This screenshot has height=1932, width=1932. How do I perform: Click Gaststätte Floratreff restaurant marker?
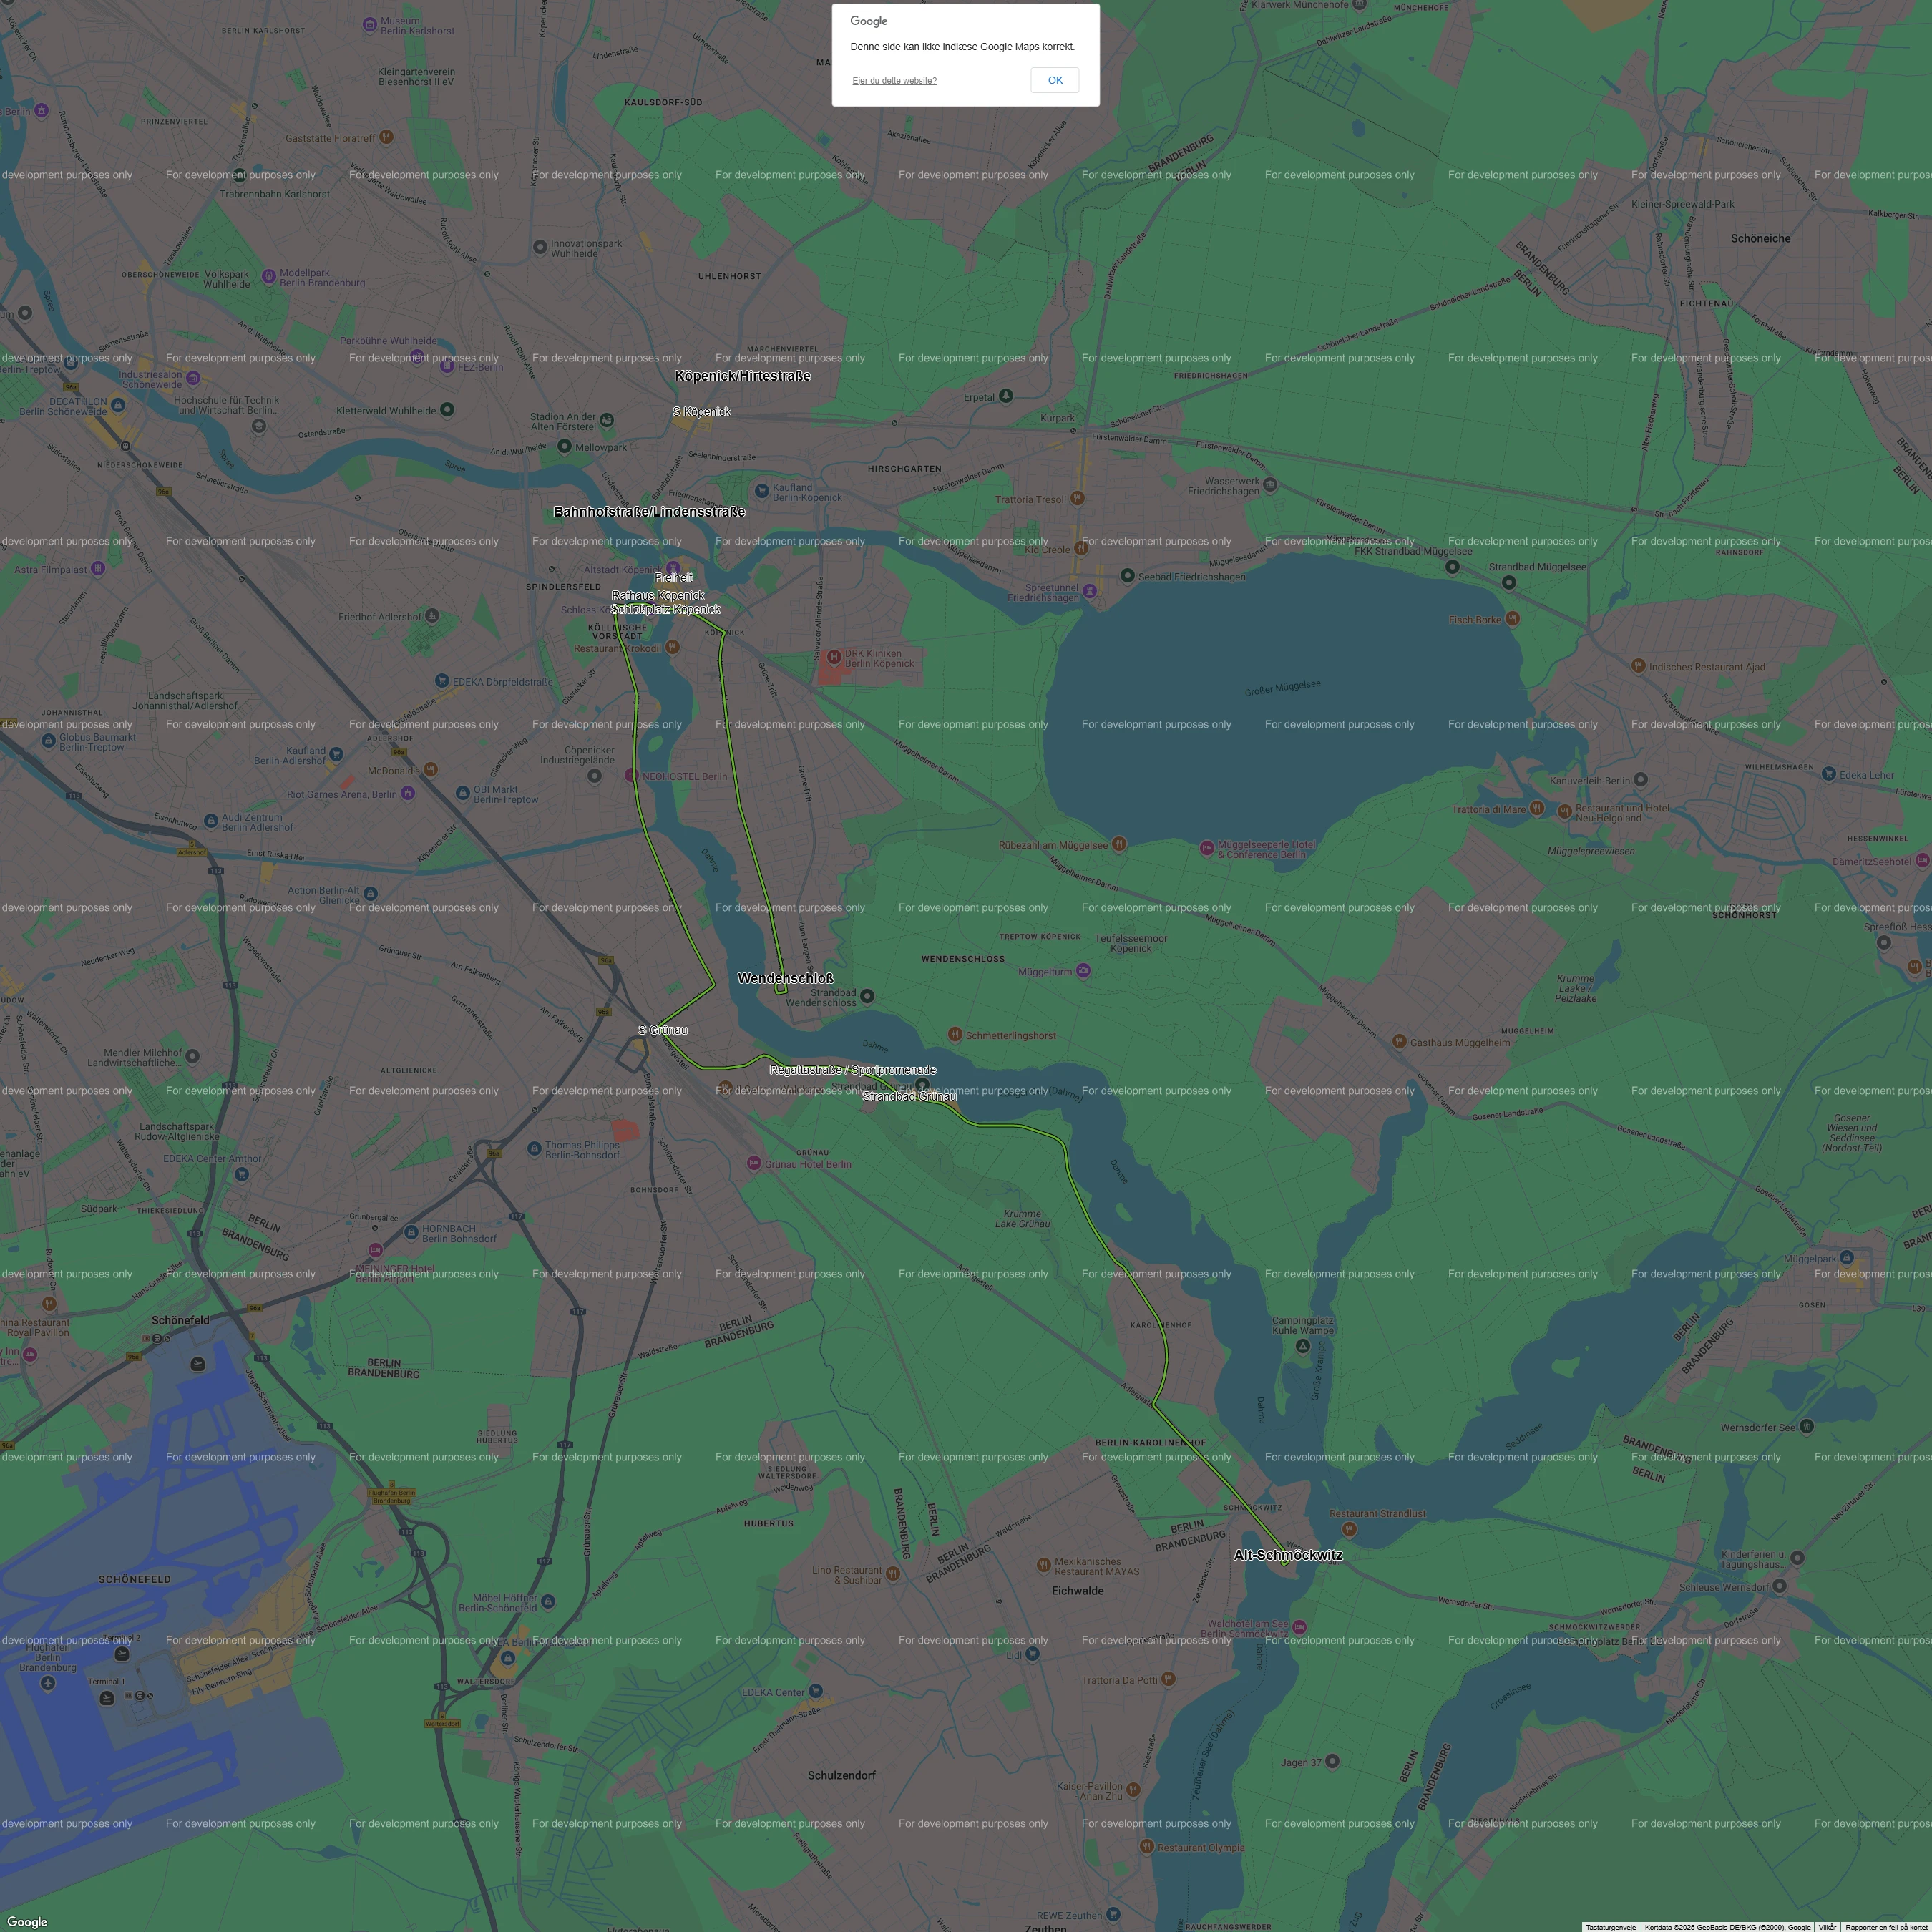[x=386, y=137]
